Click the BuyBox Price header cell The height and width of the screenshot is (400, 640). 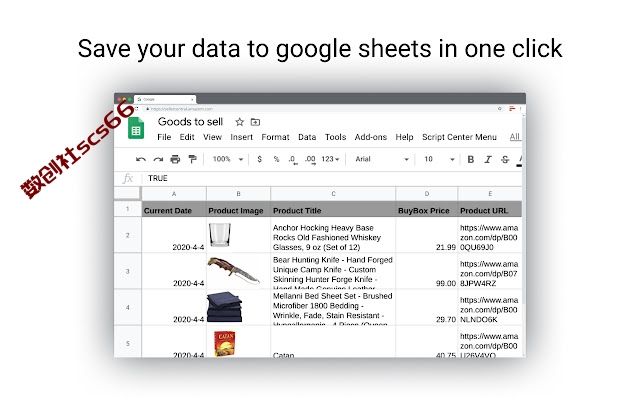(427, 209)
